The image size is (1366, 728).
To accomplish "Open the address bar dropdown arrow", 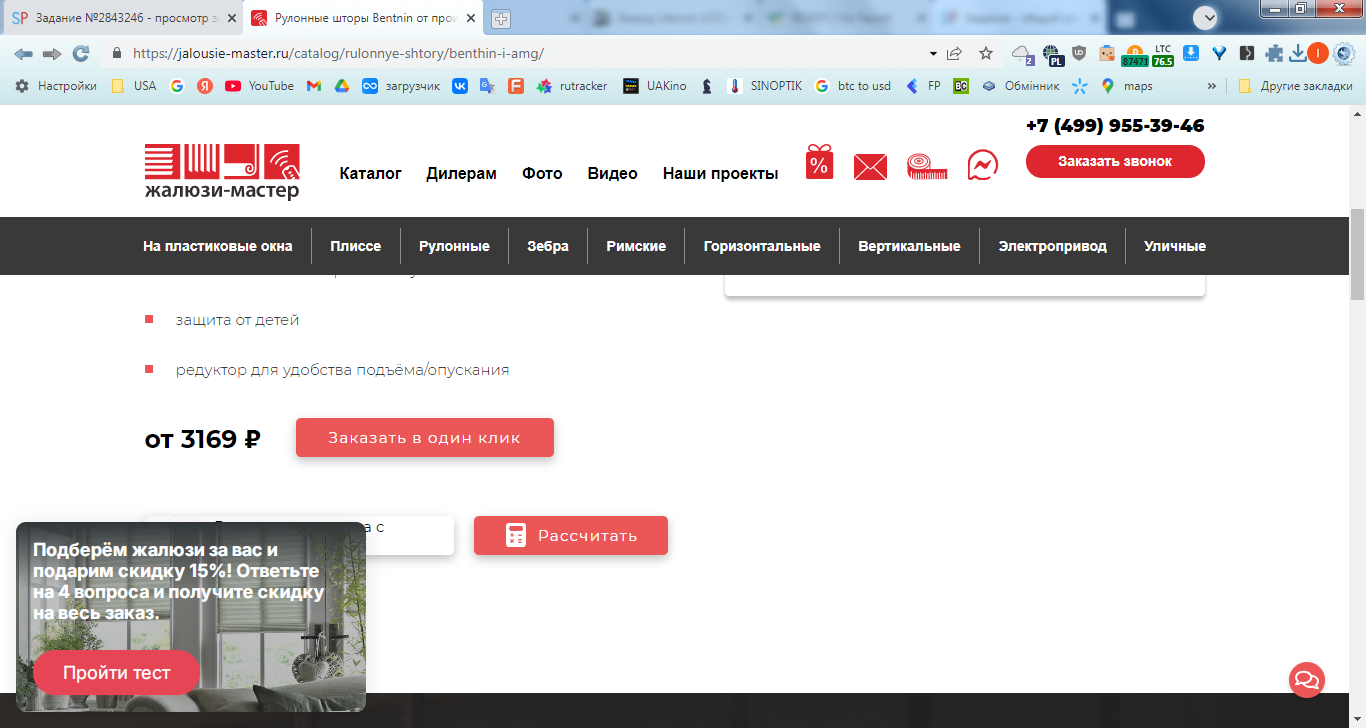I will click(x=933, y=53).
